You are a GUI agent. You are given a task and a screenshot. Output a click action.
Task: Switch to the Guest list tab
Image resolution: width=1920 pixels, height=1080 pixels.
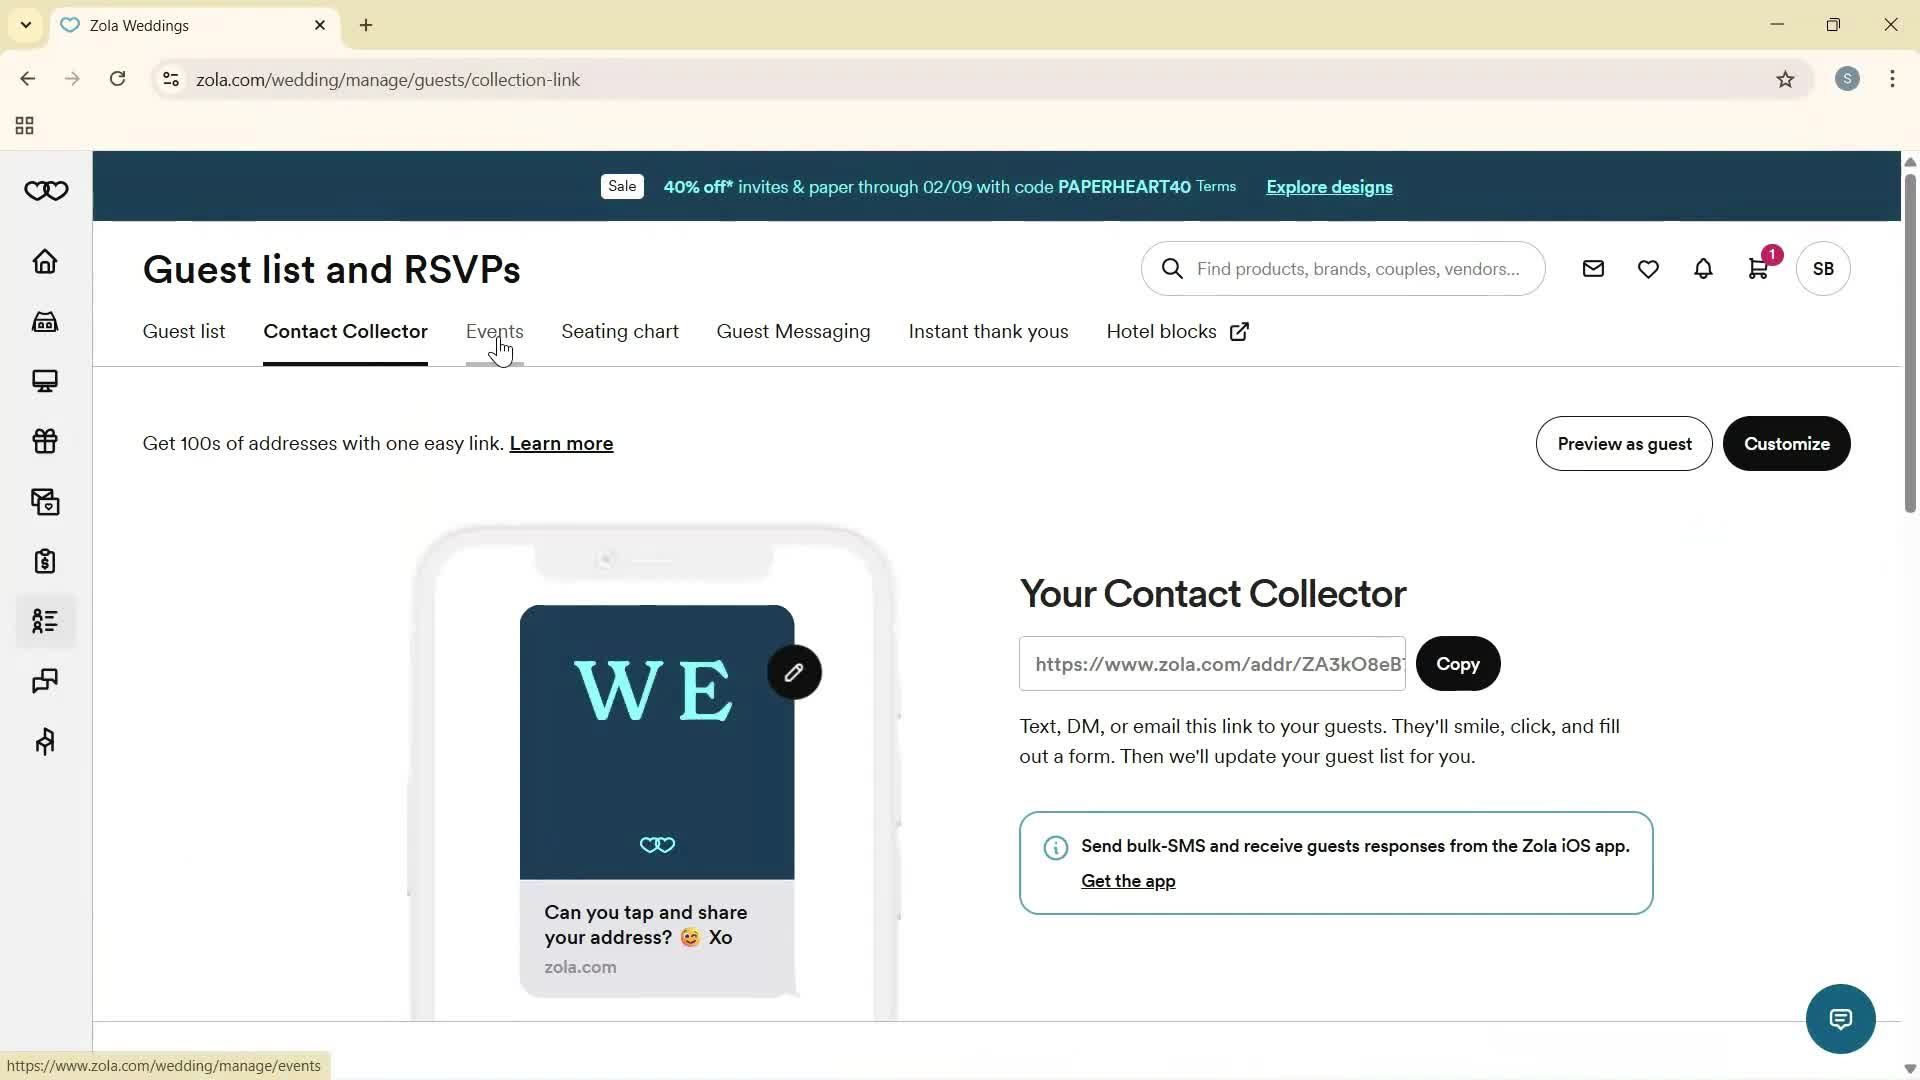[x=184, y=331]
